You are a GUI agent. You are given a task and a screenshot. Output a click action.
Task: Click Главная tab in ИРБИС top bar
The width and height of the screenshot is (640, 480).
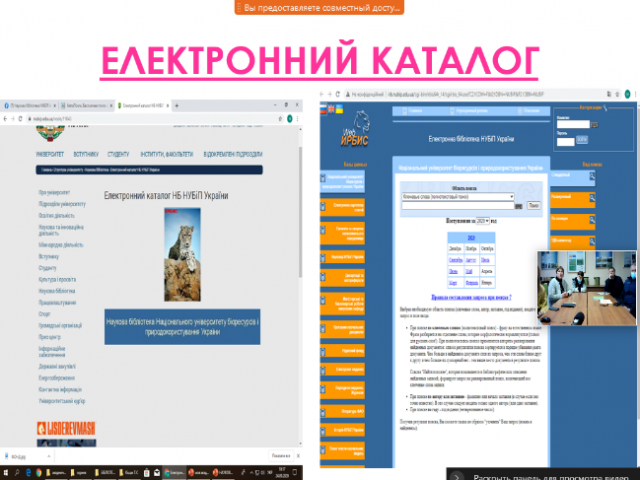coord(412,111)
